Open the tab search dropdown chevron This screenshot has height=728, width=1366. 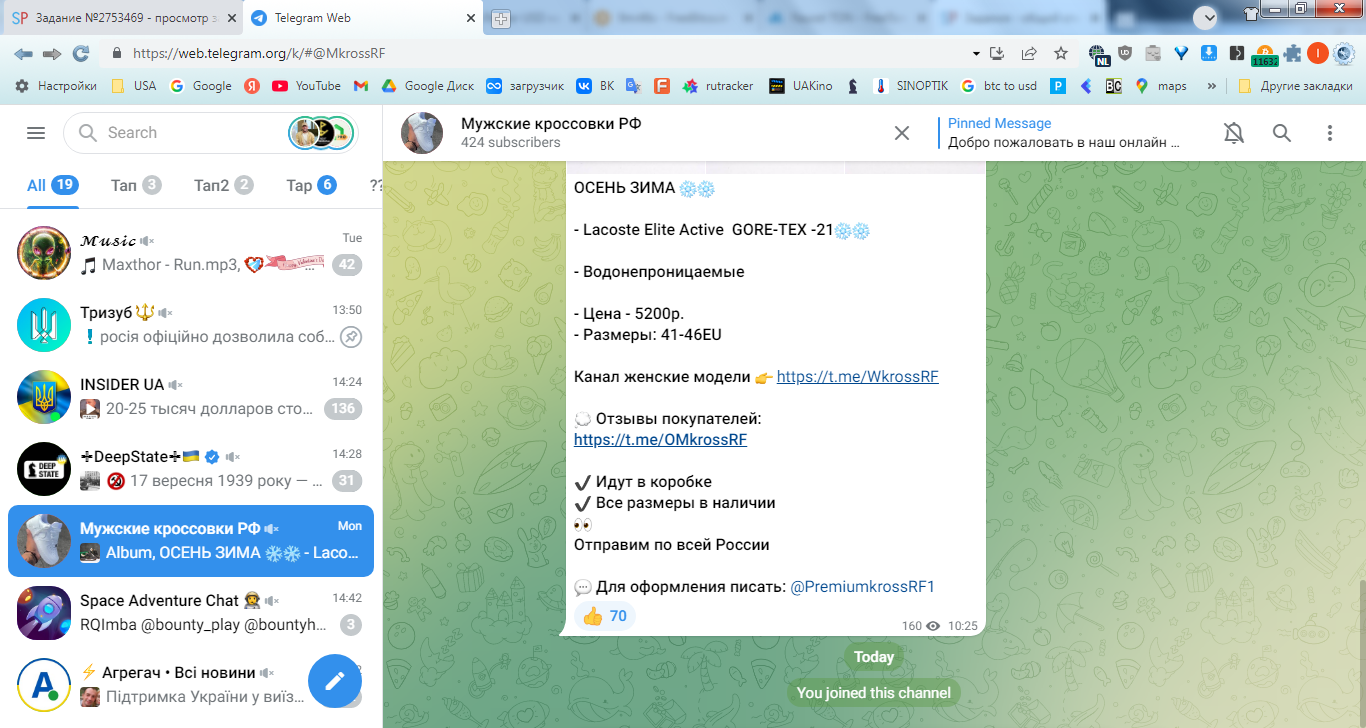click(x=1206, y=16)
